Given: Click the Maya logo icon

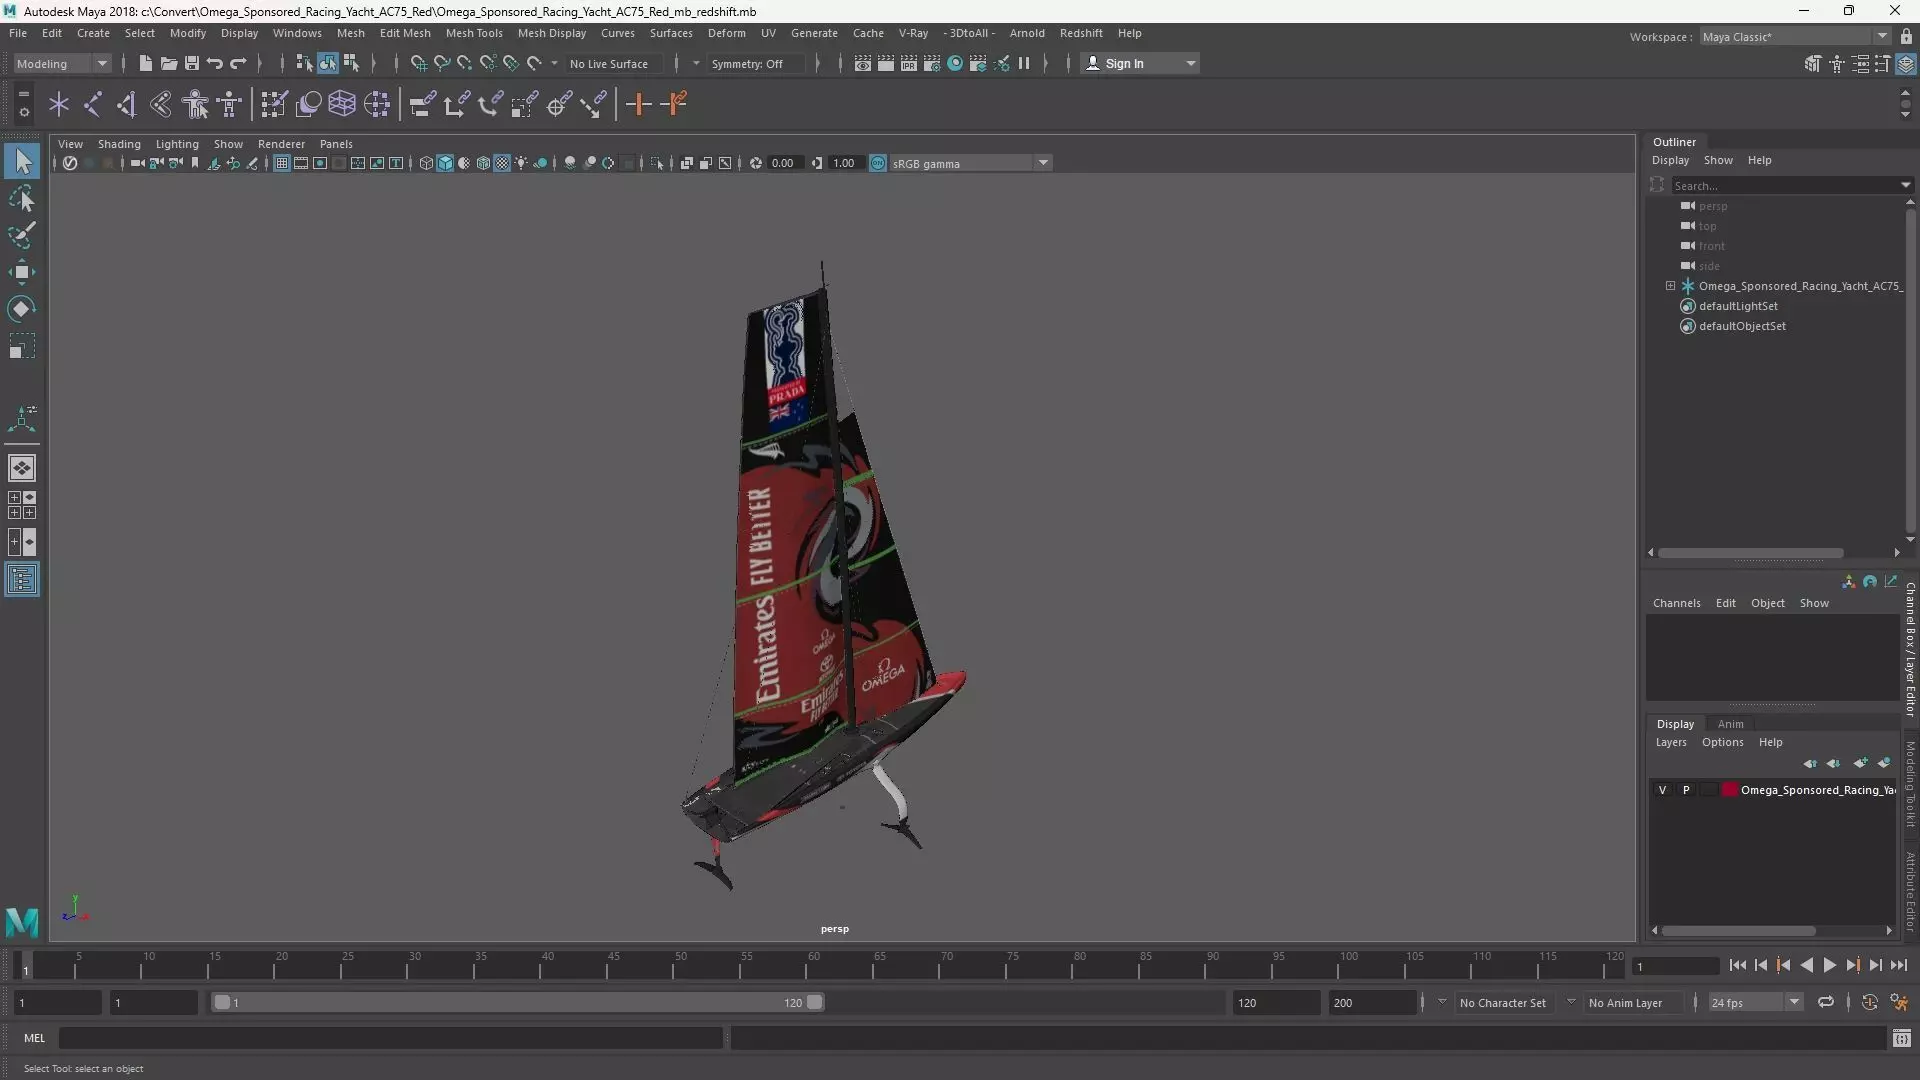Looking at the screenshot, I should click(x=22, y=921).
